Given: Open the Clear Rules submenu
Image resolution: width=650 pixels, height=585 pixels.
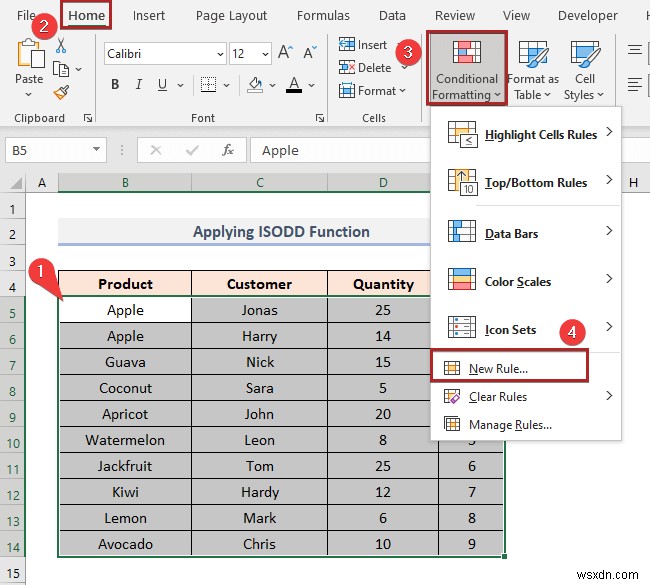Looking at the screenshot, I should (x=526, y=396).
